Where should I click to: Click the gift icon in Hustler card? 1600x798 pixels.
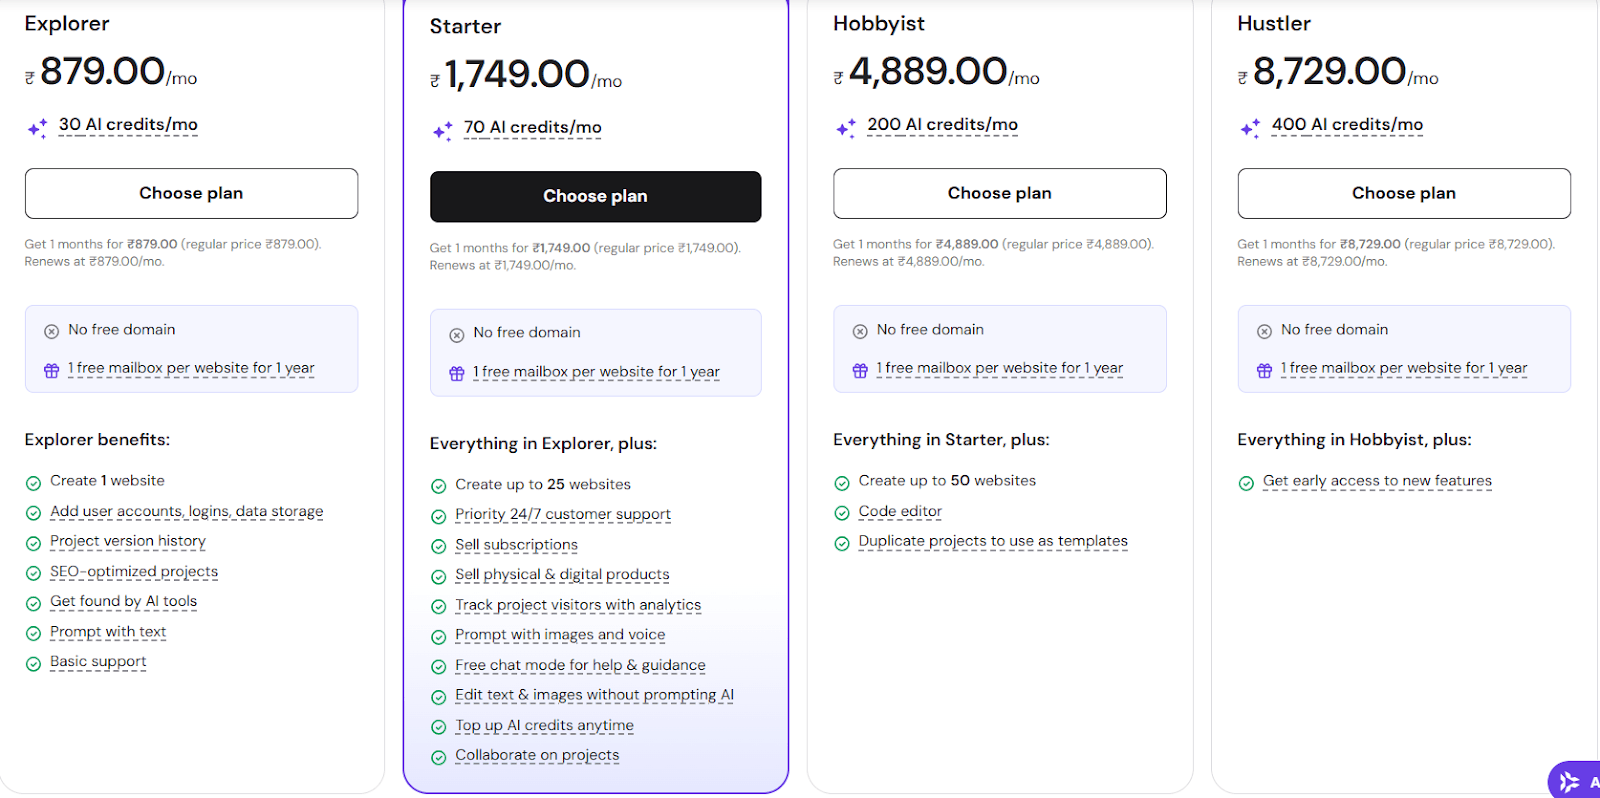coord(1264,370)
